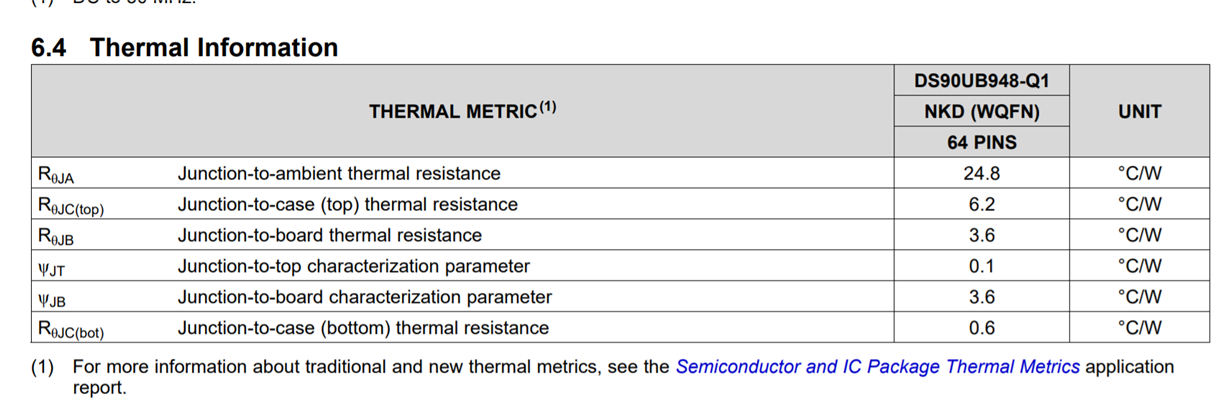Select the Junction-to-top characterization parameter text

tap(353, 267)
